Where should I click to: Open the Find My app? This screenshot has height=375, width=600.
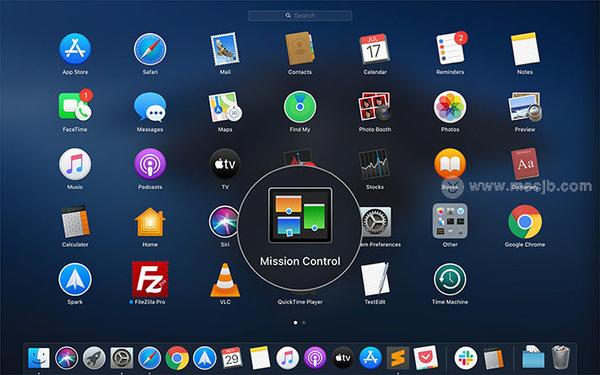tap(300, 107)
